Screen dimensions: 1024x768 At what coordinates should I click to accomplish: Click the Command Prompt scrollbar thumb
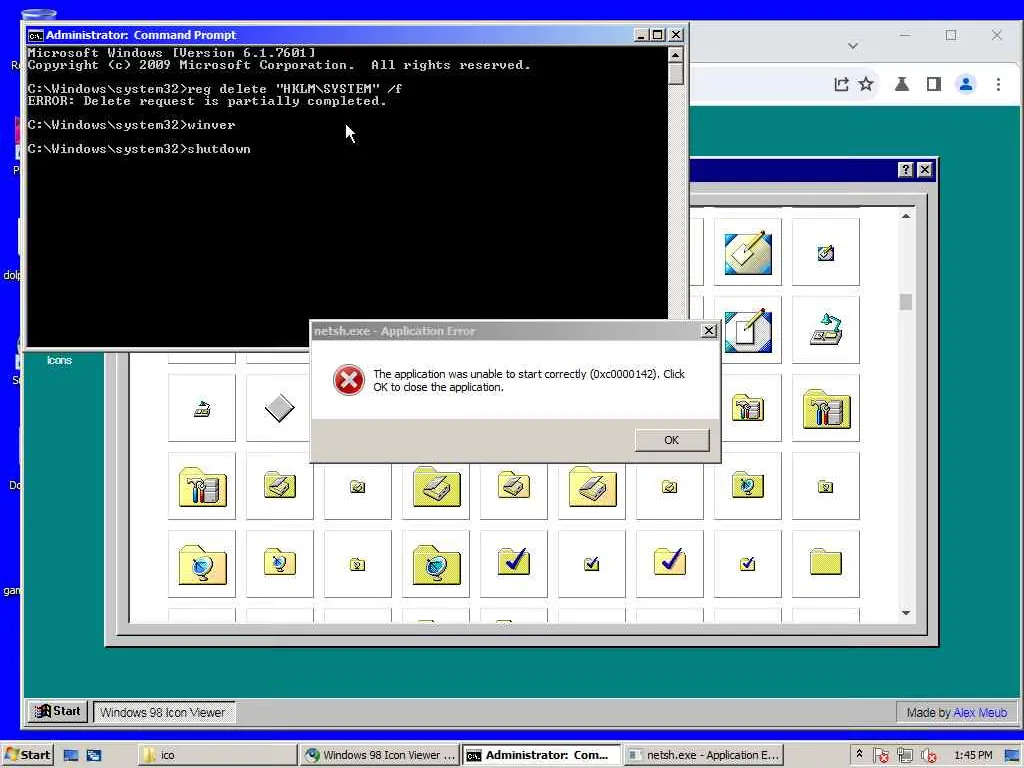tap(676, 73)
